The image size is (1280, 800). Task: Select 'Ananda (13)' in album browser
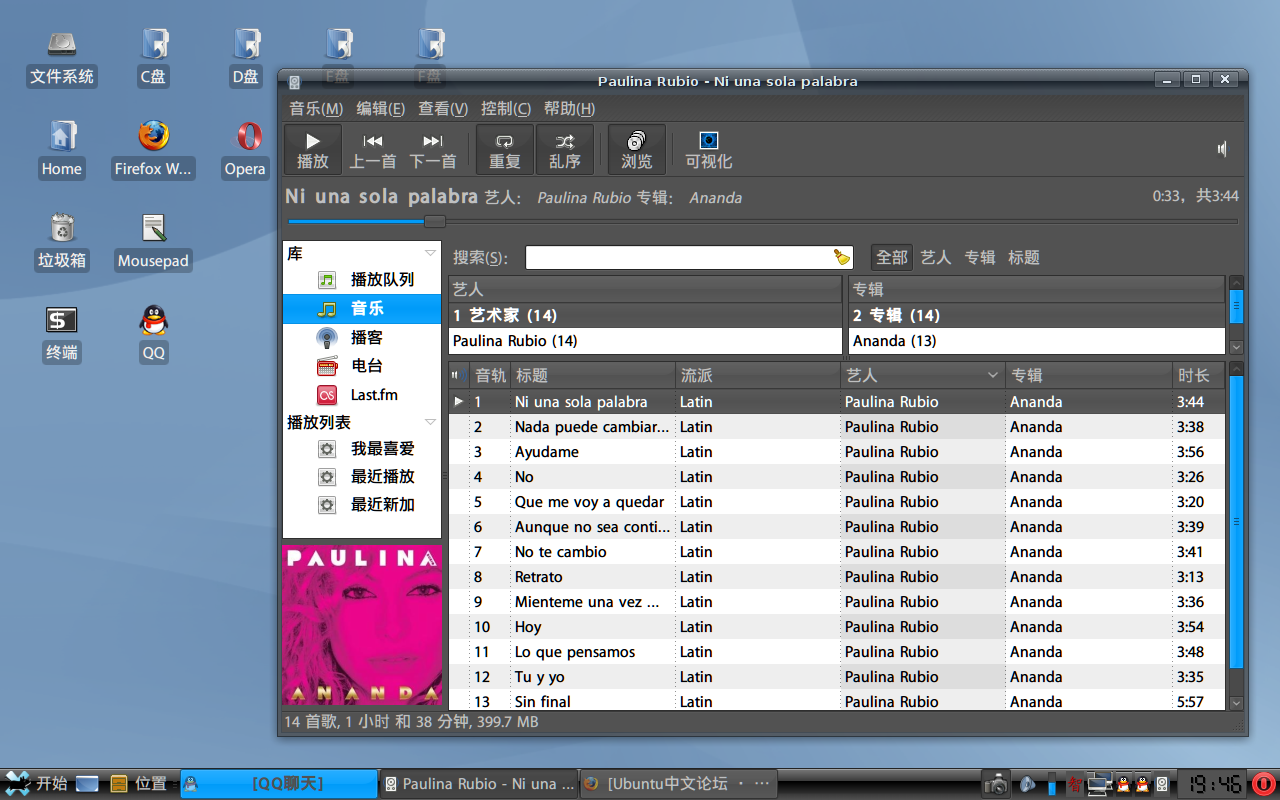(x=1037, y=341)
